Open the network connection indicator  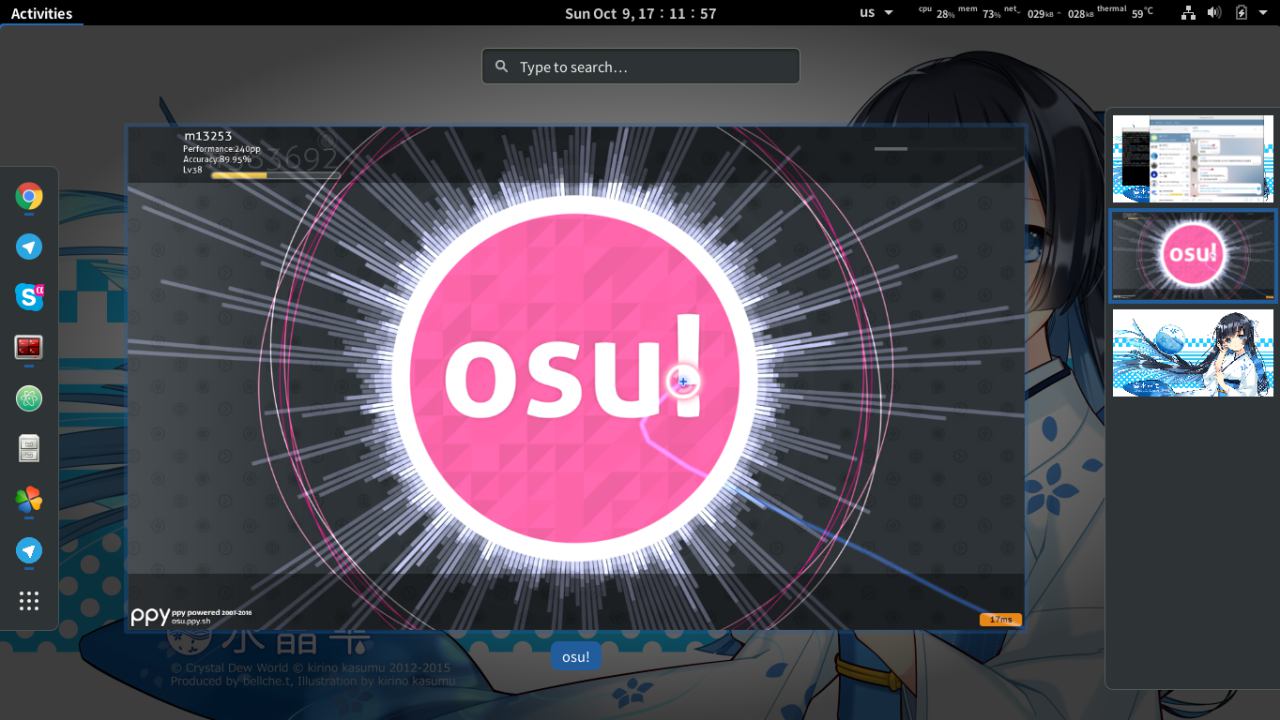click(1189, 13)
